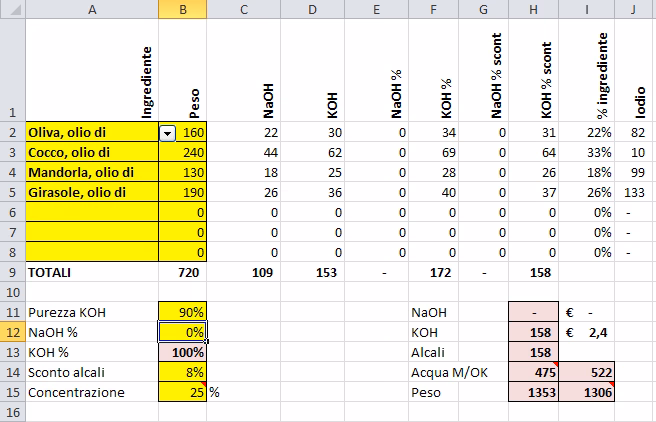Select the Concentrazione value 25 cell
The height and width of the screenshot is (422, 656).
click(182, 392)
